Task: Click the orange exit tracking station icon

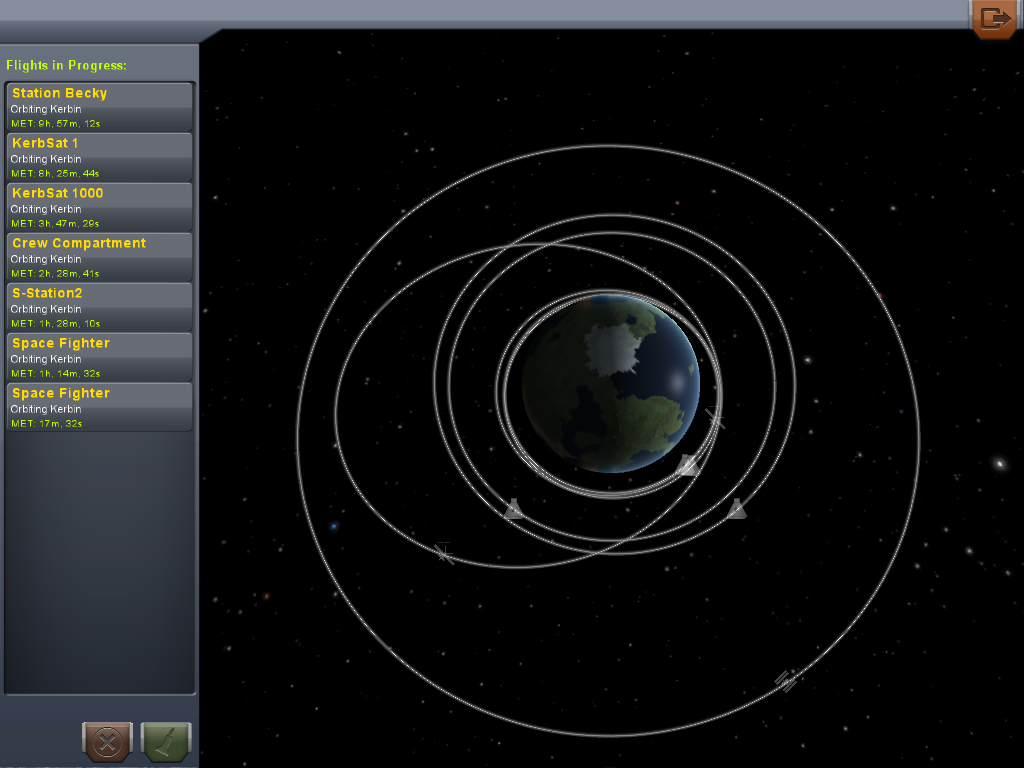Action: click(995, 19)
